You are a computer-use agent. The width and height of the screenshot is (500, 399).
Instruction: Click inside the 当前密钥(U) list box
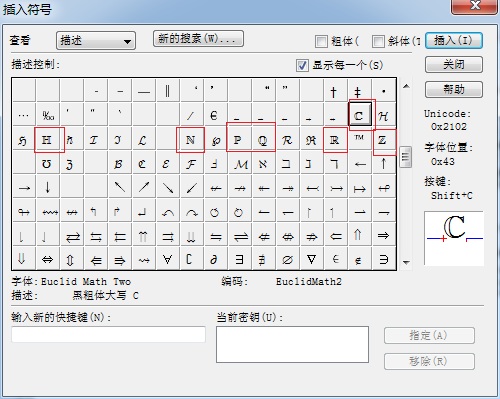[292, 344]
